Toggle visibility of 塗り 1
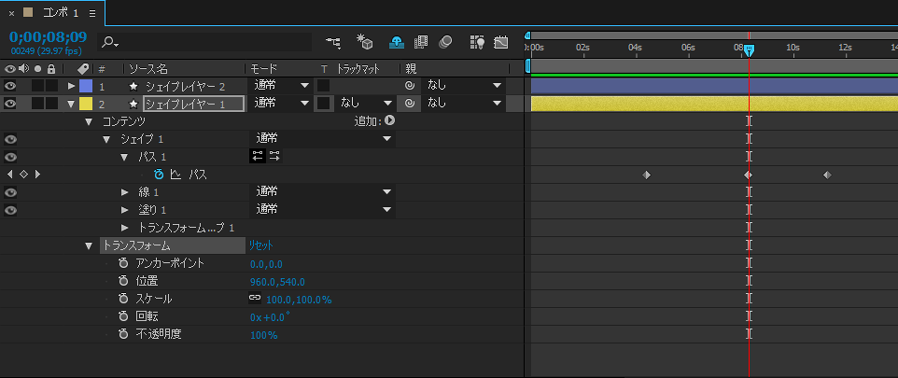This screenshot has width=898, height=378. [x=10, y=210]
